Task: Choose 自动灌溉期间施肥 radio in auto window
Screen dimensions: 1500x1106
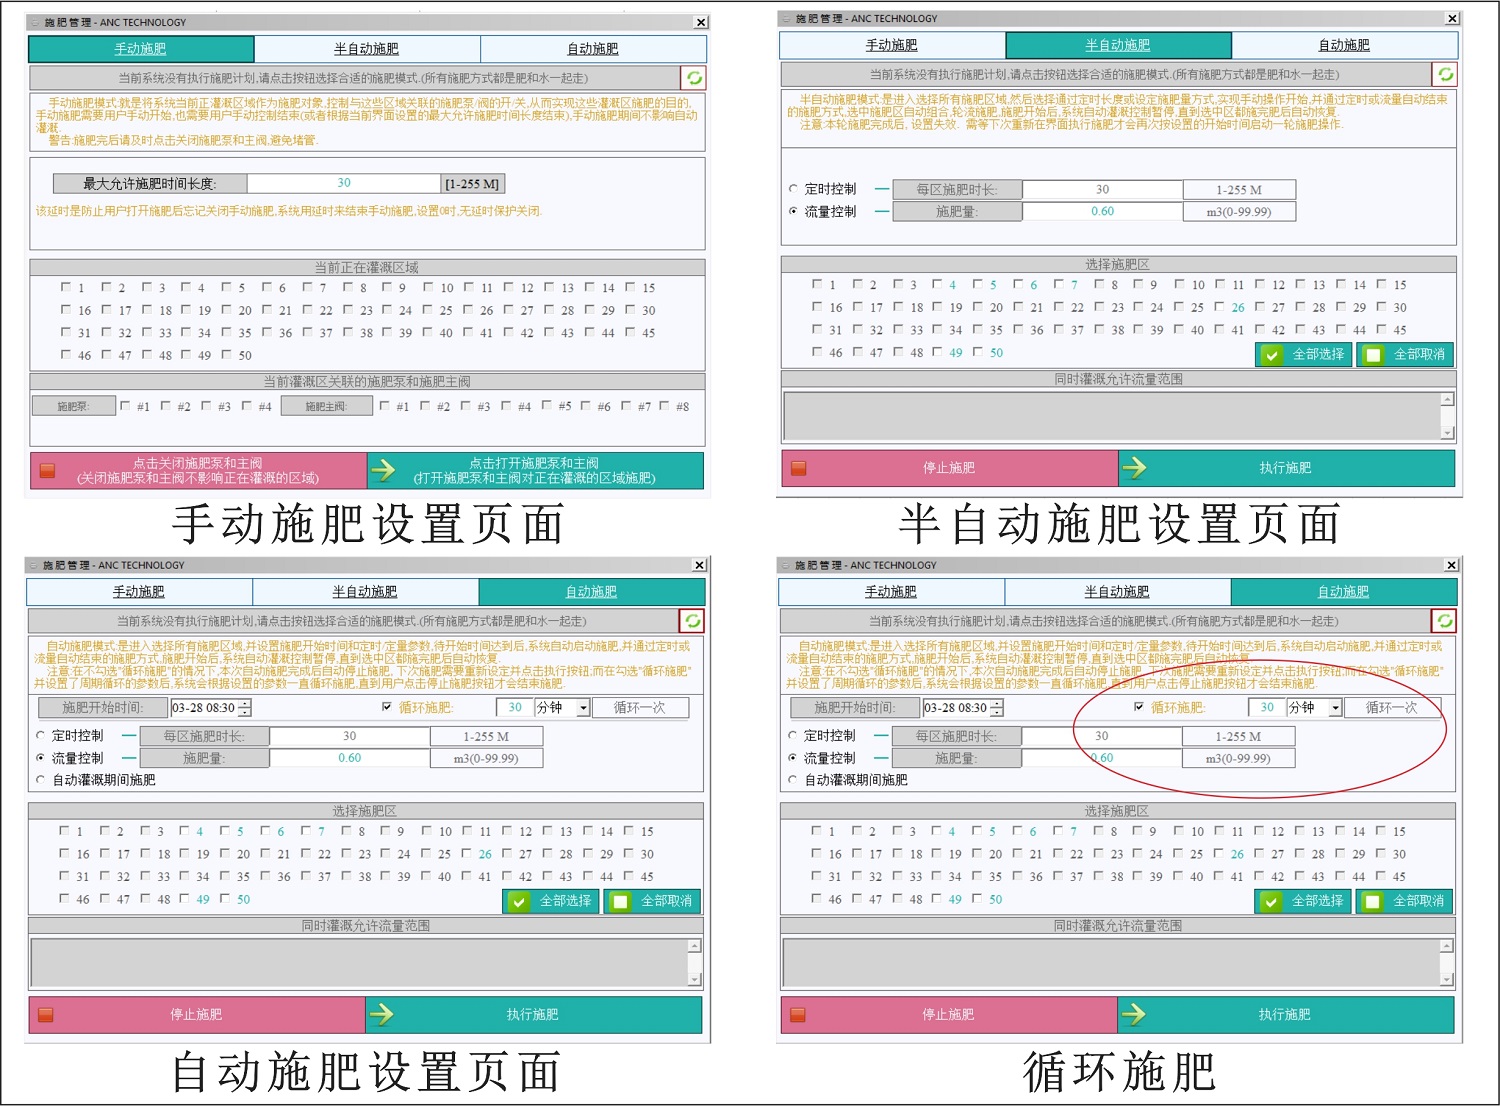Action: [x=42, y=780]
